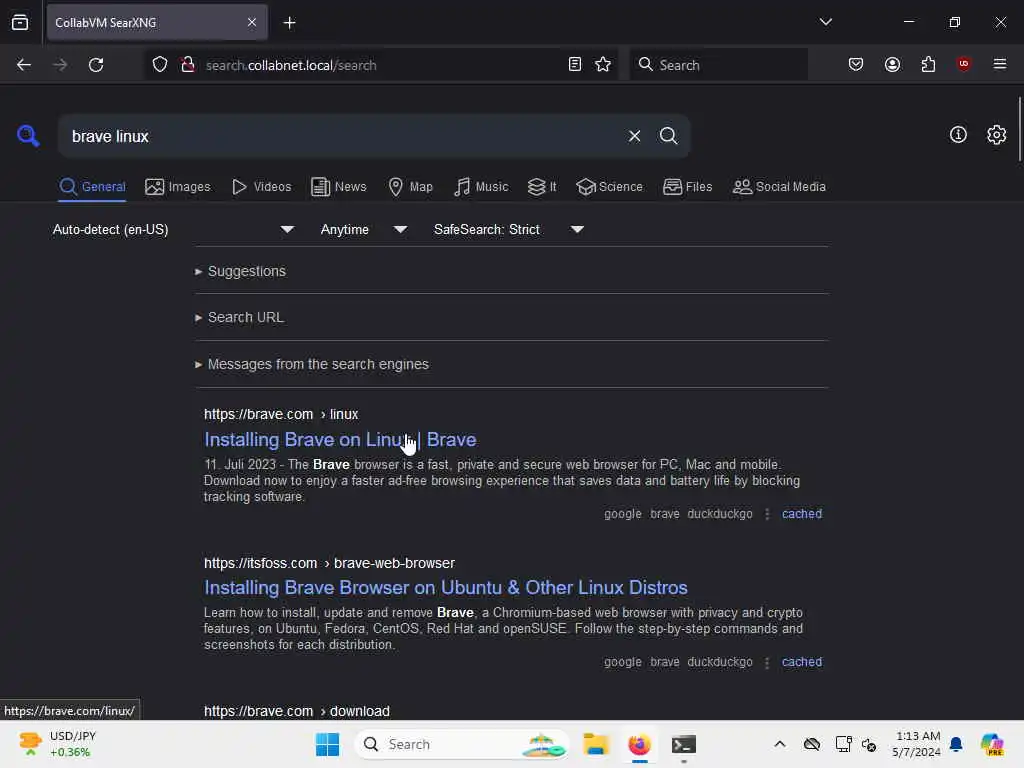This screenshot has width=1024, height=768.
Task: Open the Auto-detect (en-US) language dropdown
Action: tap(173, 229)
